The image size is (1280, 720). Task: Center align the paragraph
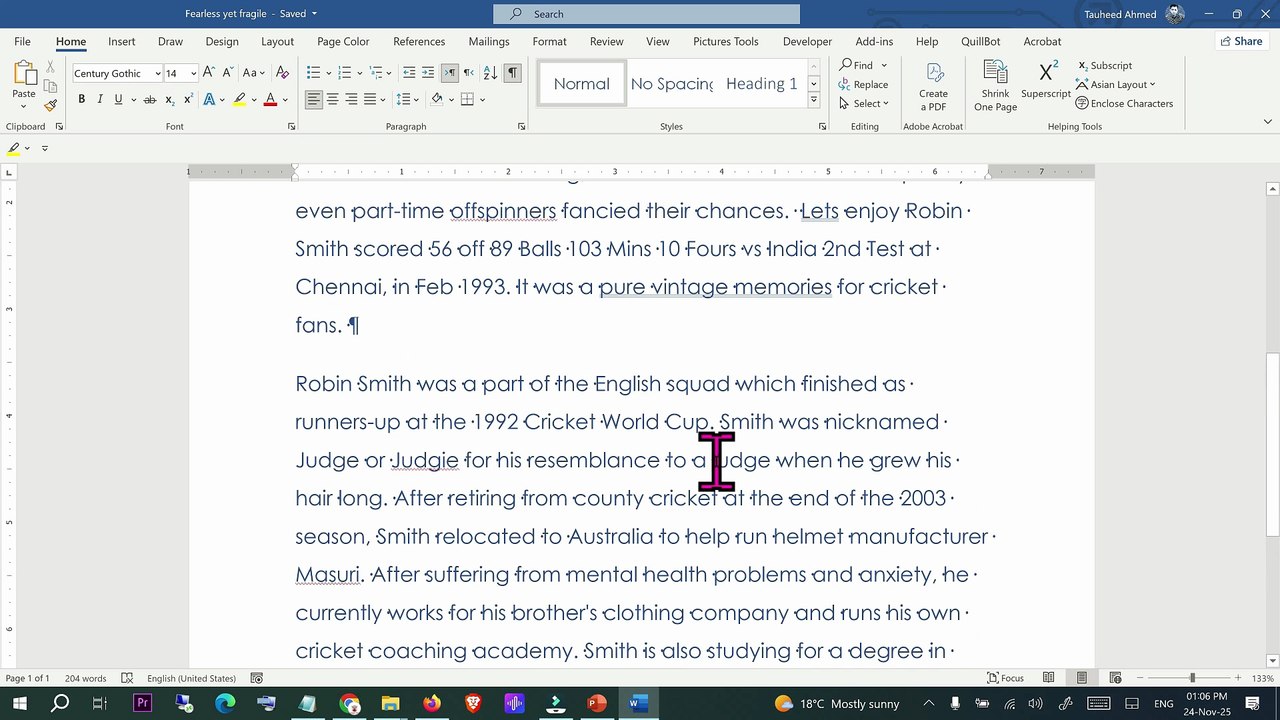click(x=333, y=99)
